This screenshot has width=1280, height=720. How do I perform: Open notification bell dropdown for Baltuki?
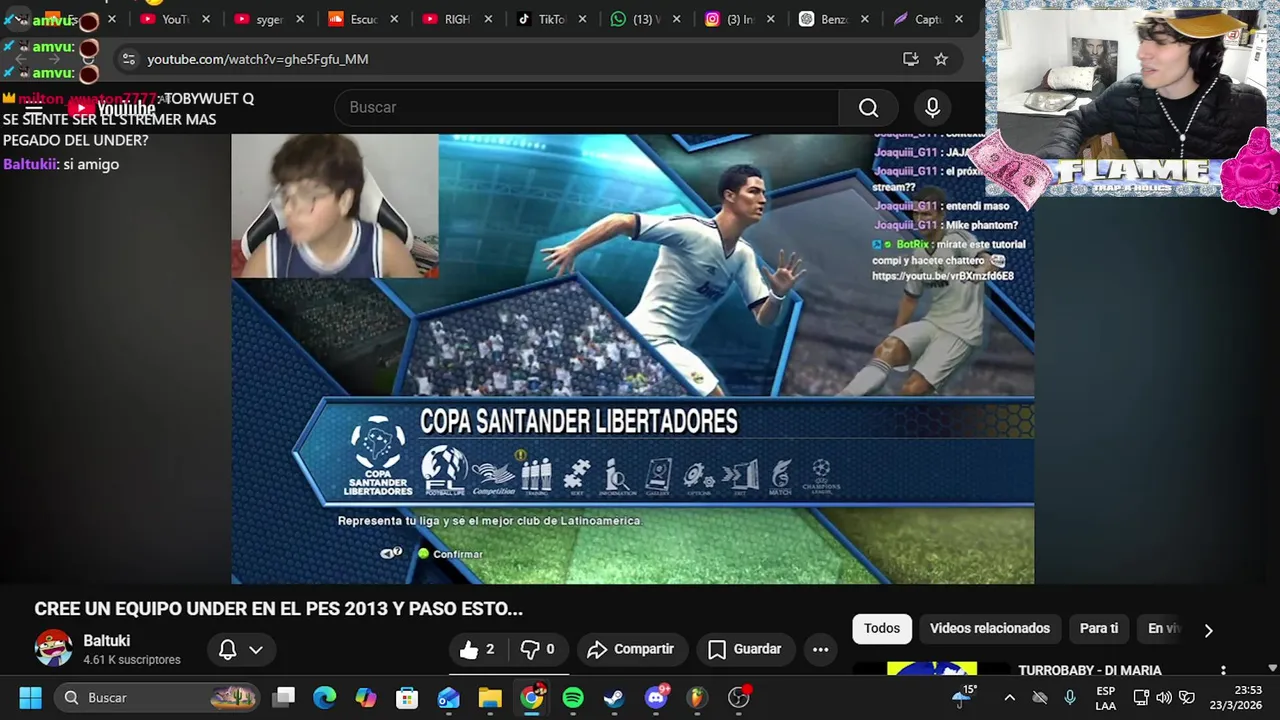click(x=240, y=650)
